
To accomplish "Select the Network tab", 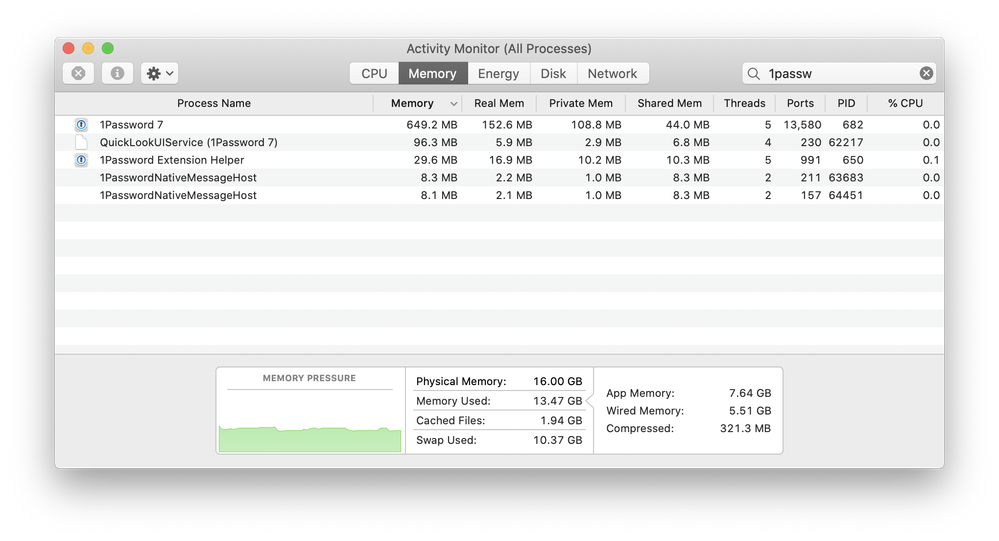I will (612, 73).
